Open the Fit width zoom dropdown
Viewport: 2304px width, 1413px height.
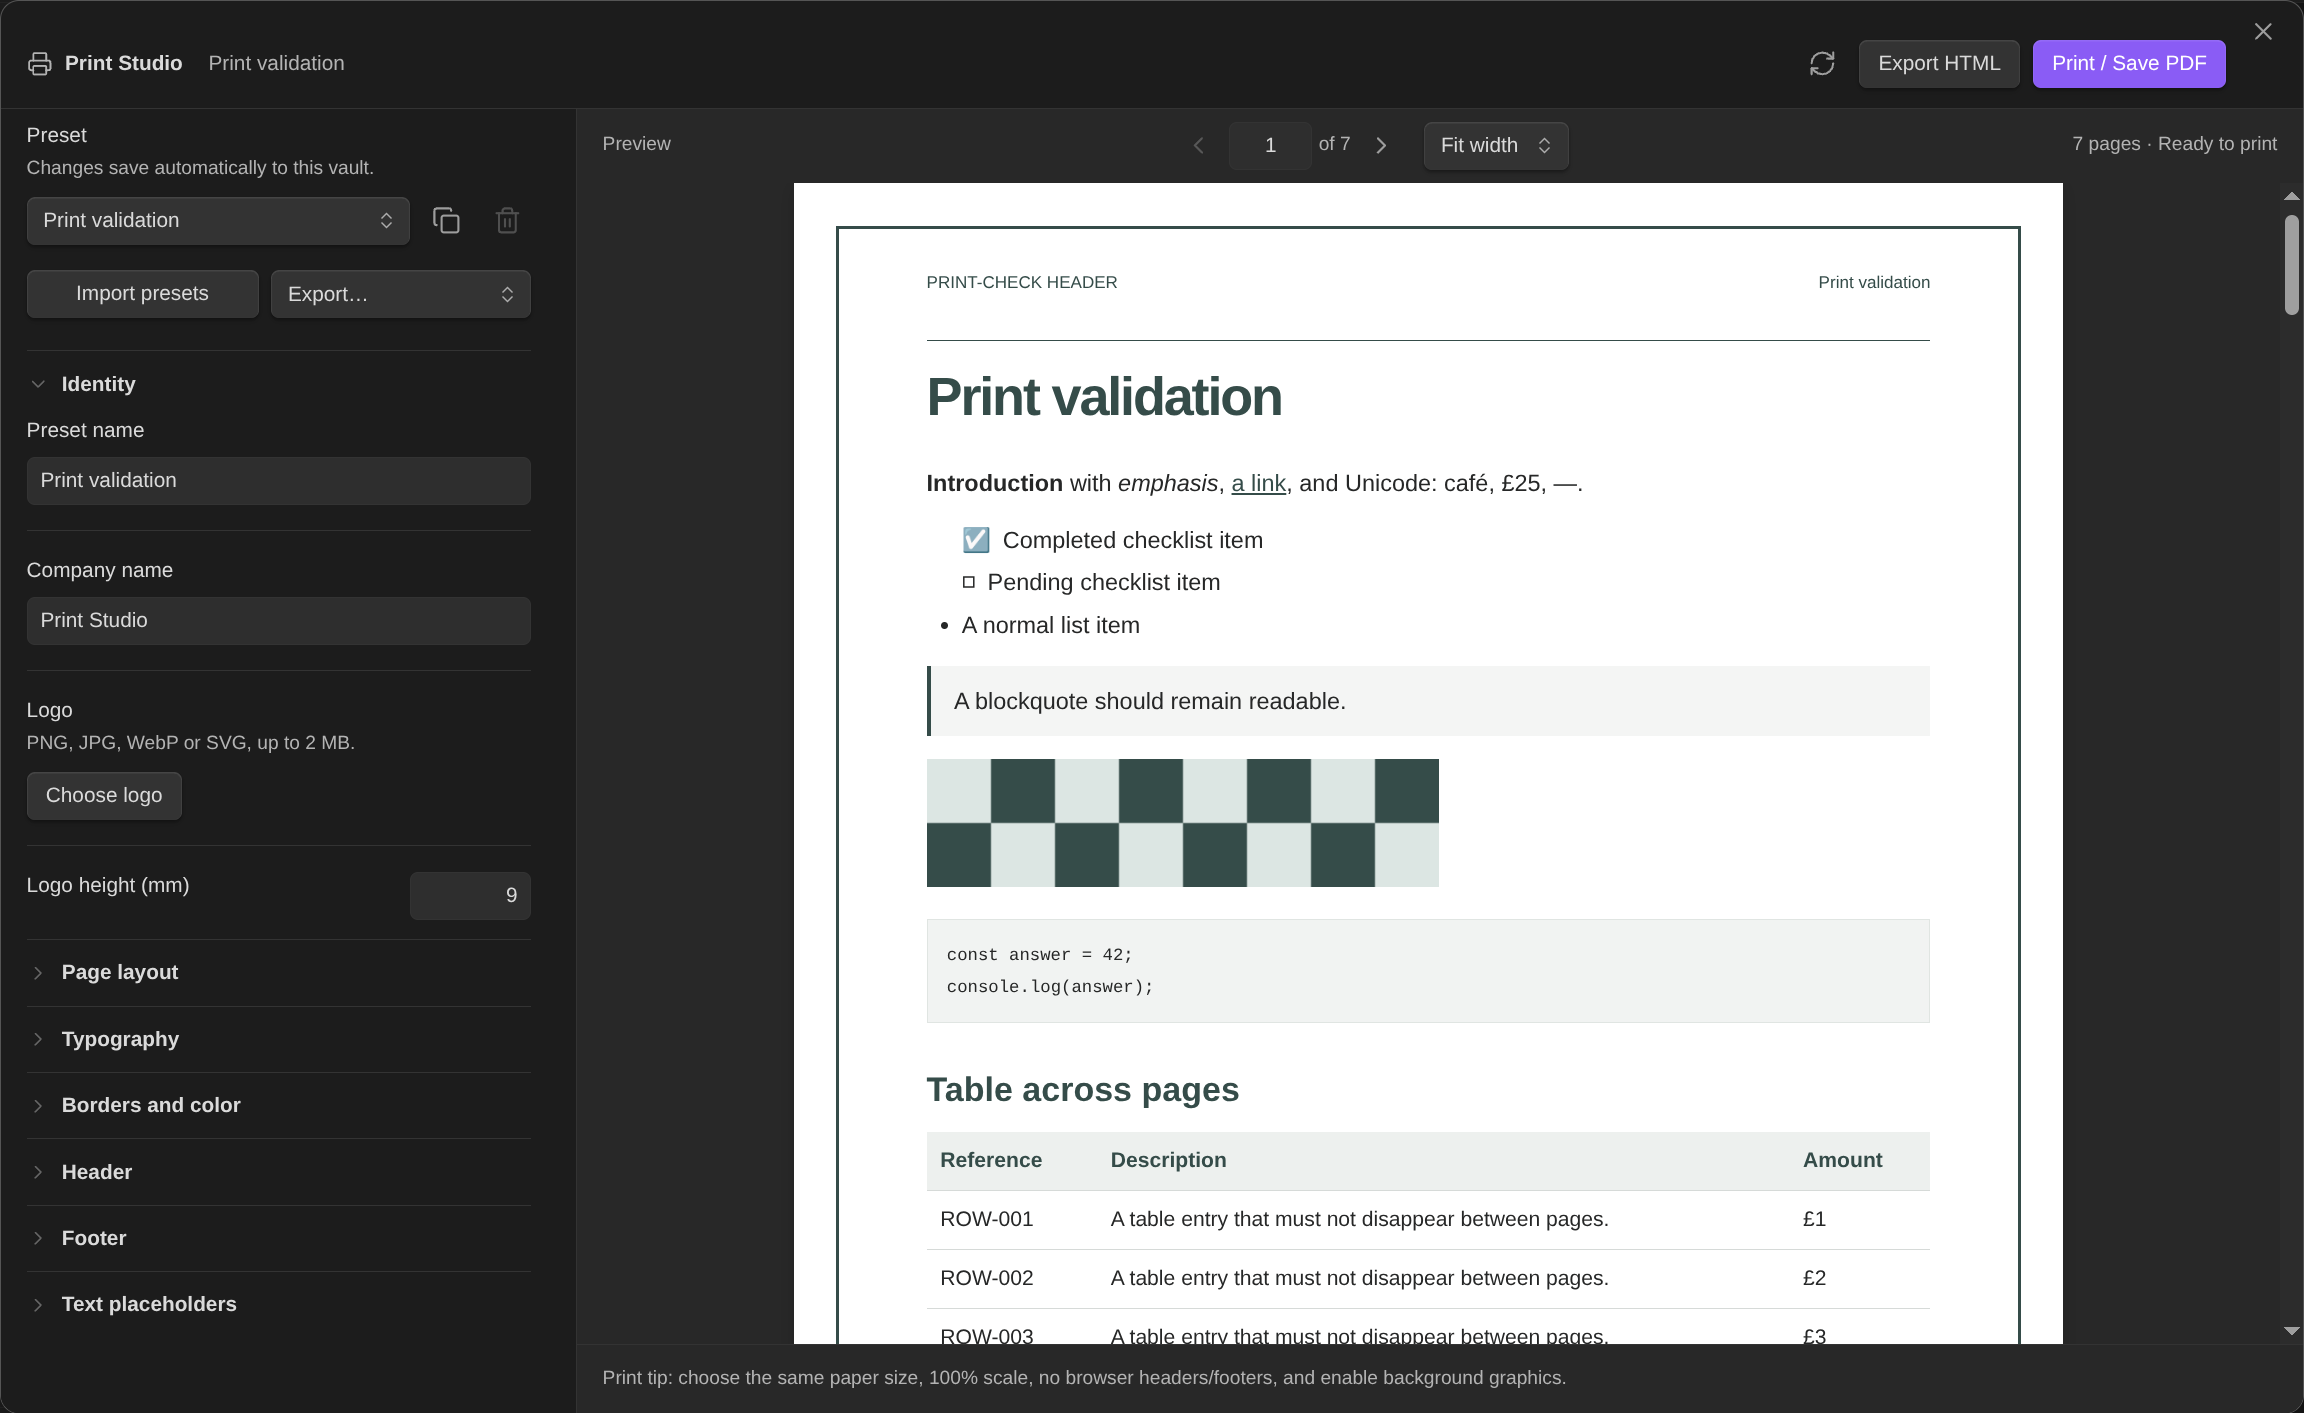[x=1495, y=146]
